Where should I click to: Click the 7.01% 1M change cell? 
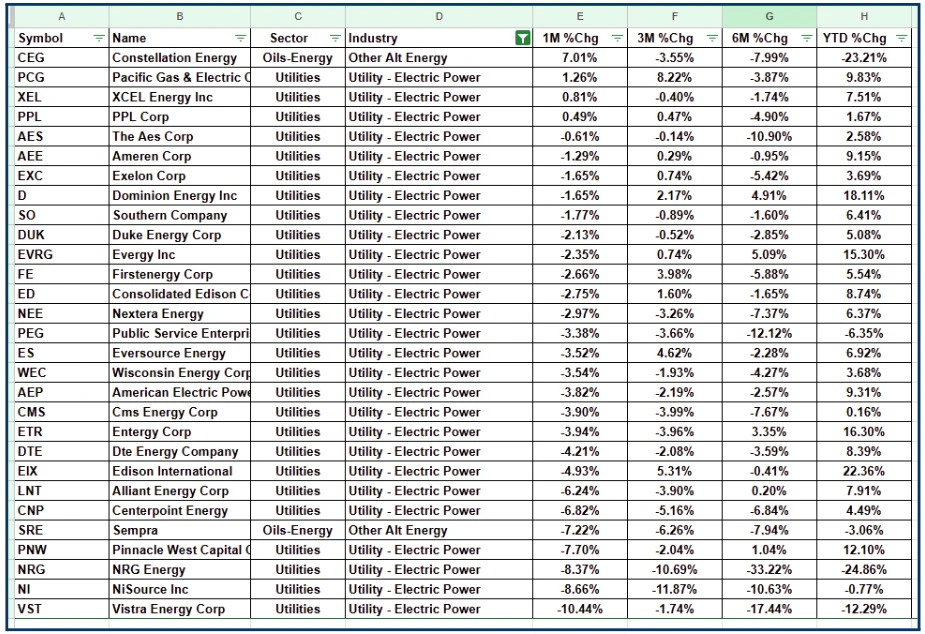[x=580, y=58]
